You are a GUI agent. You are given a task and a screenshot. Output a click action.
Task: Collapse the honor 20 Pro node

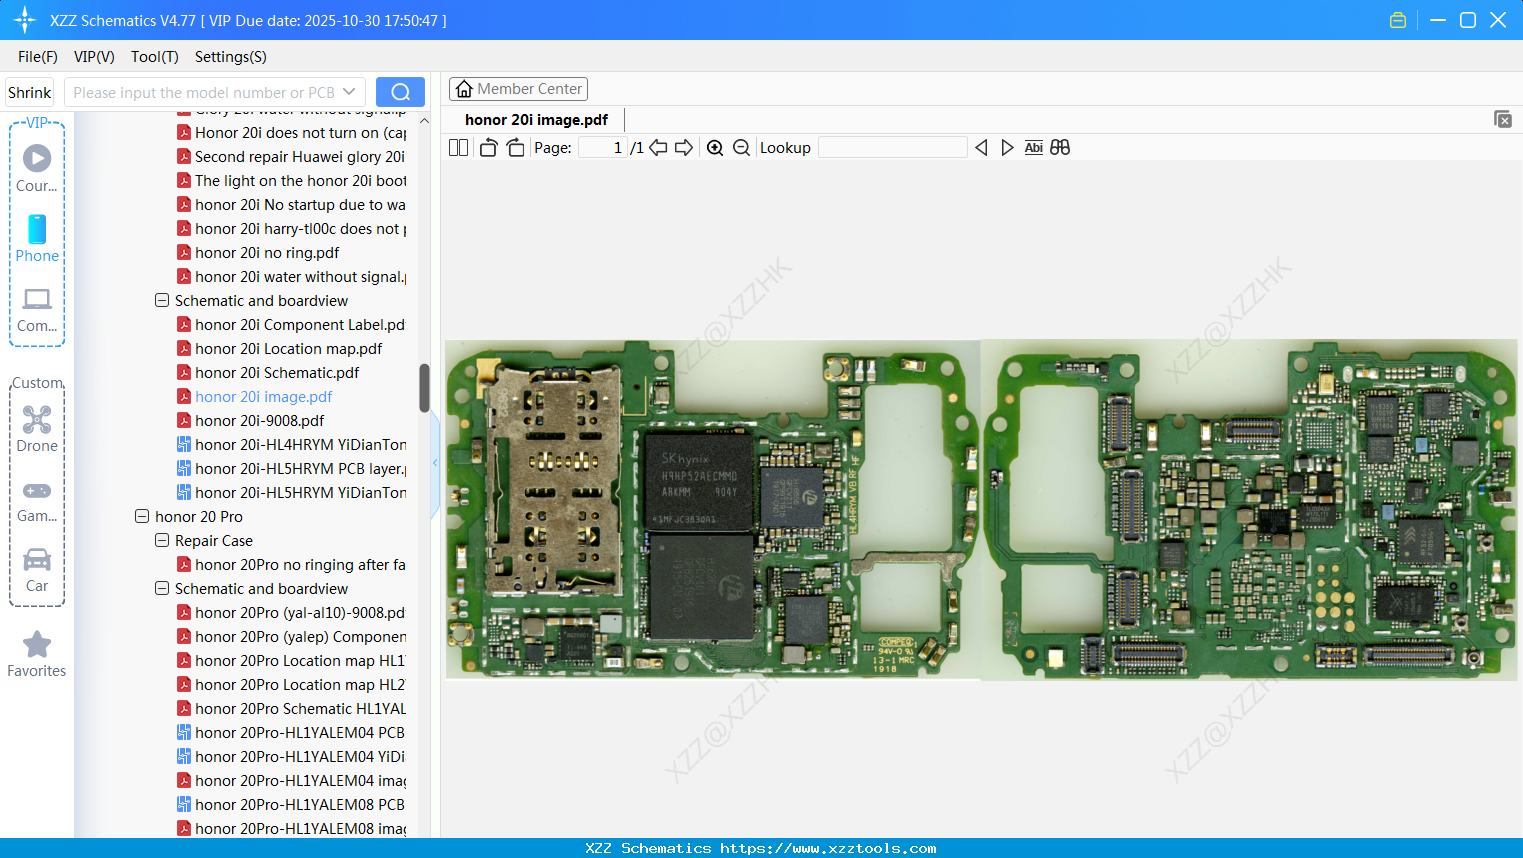(142, 516)
